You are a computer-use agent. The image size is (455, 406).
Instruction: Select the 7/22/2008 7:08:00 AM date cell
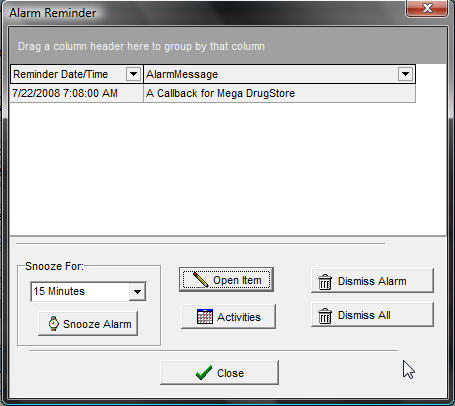(77, 93)
